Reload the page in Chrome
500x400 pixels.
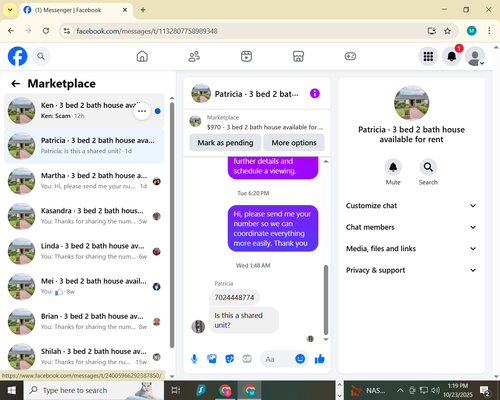(46, 31)
